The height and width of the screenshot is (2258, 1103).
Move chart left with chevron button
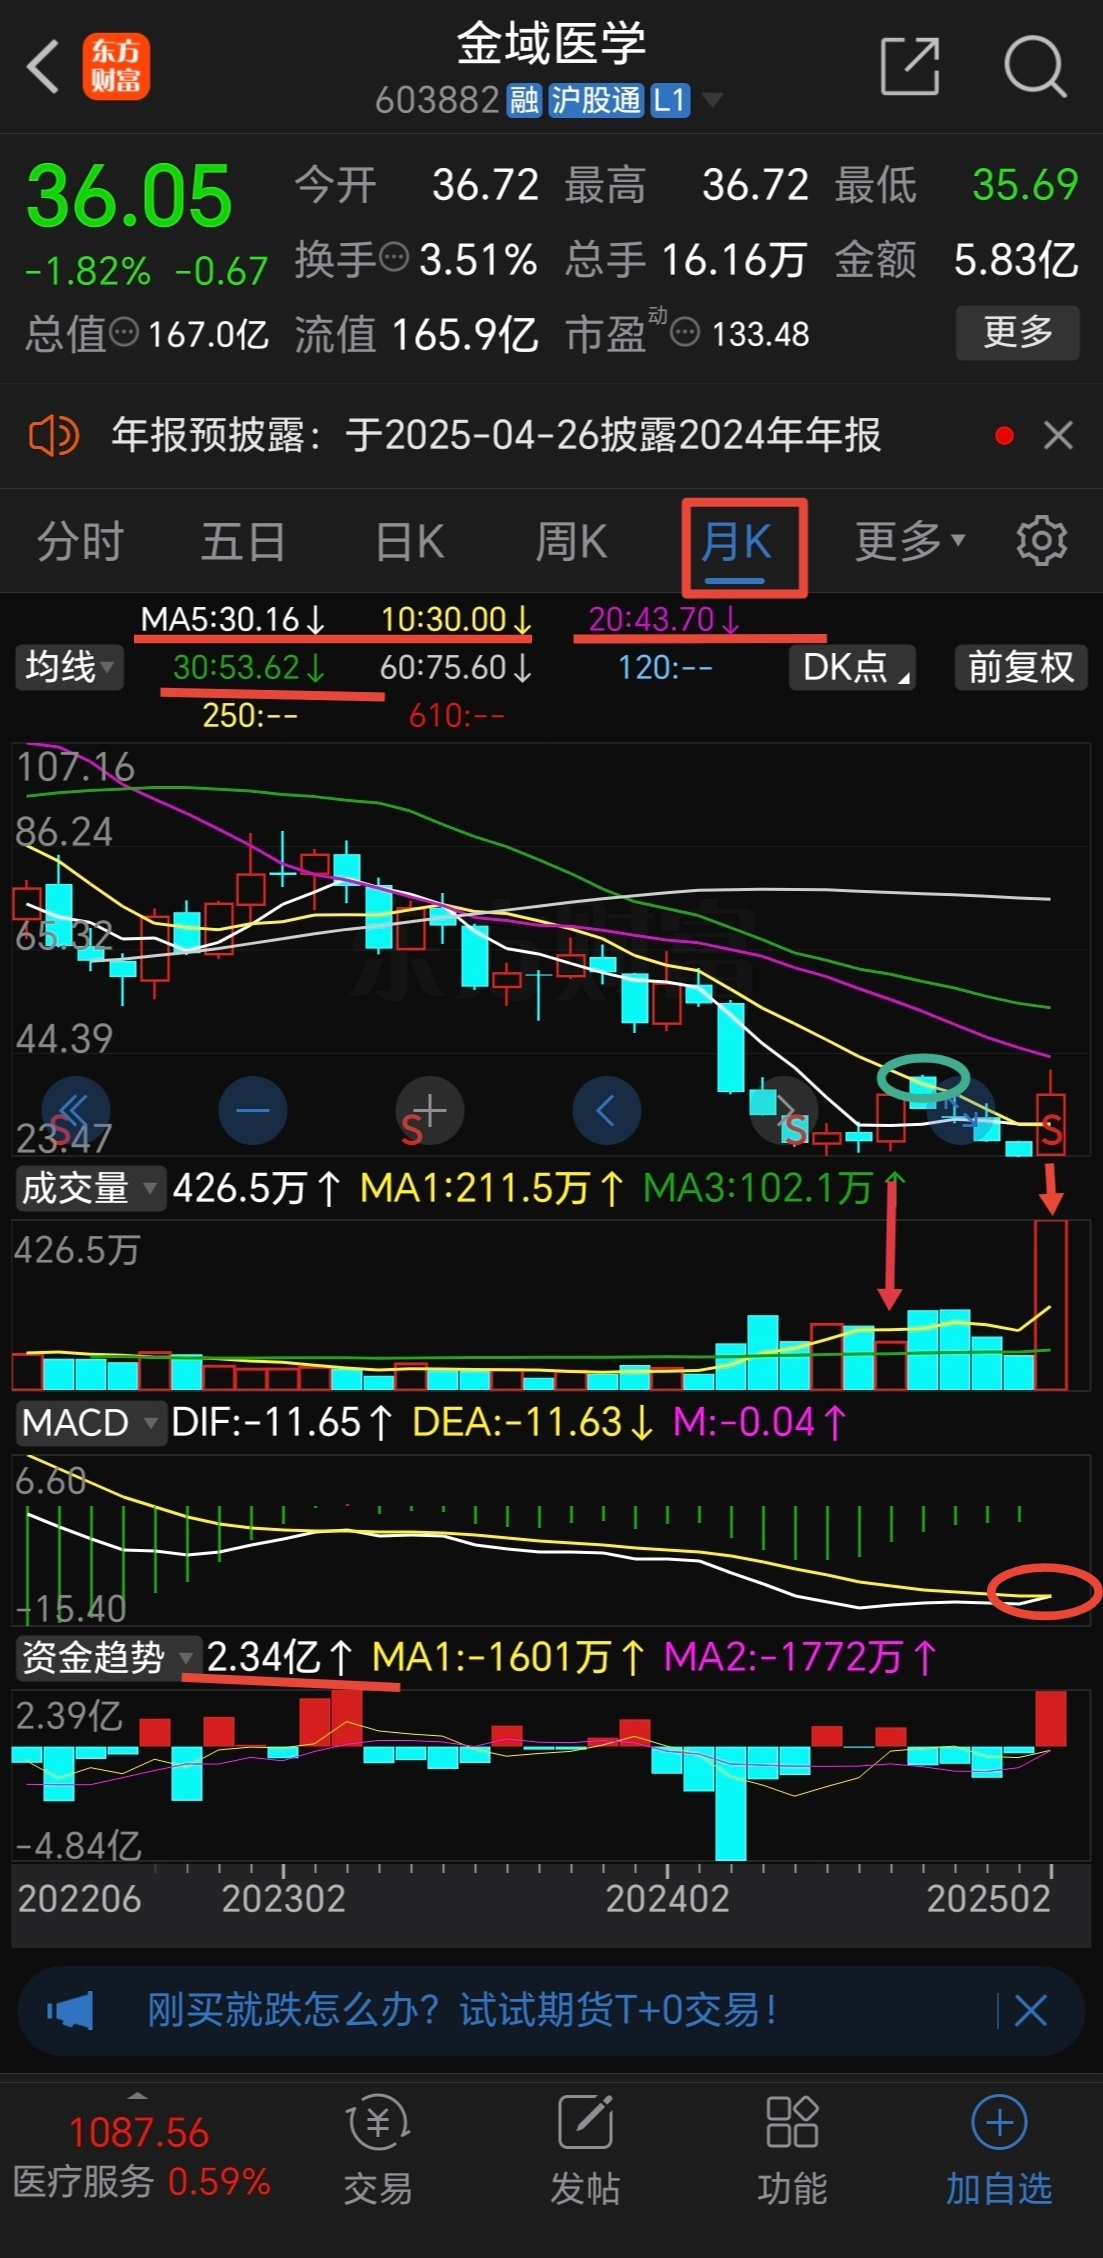[606, 1110]
